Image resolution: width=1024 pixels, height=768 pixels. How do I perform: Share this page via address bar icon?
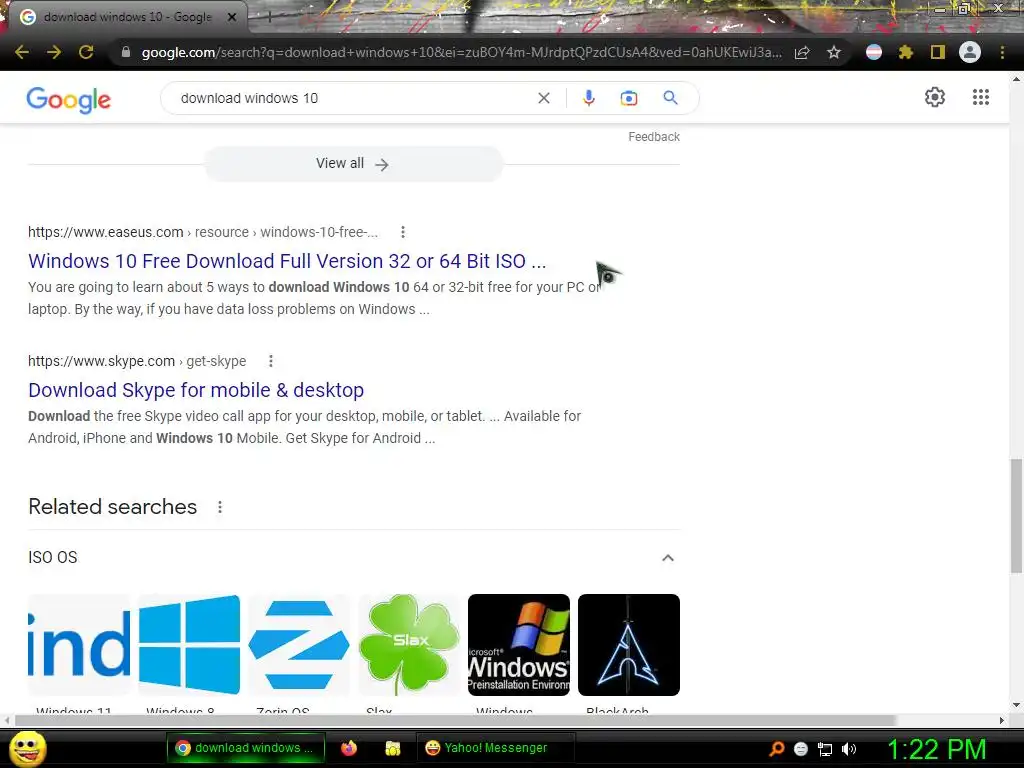803,52
